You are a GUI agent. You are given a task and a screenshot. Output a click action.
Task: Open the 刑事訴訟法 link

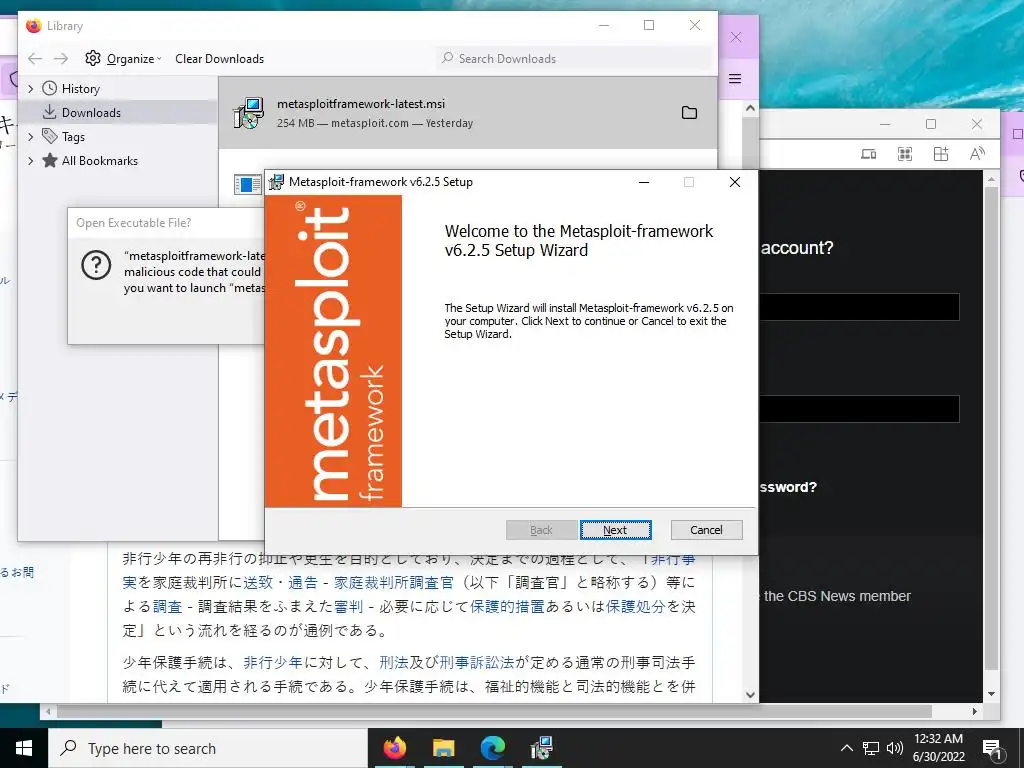[477, 663]
